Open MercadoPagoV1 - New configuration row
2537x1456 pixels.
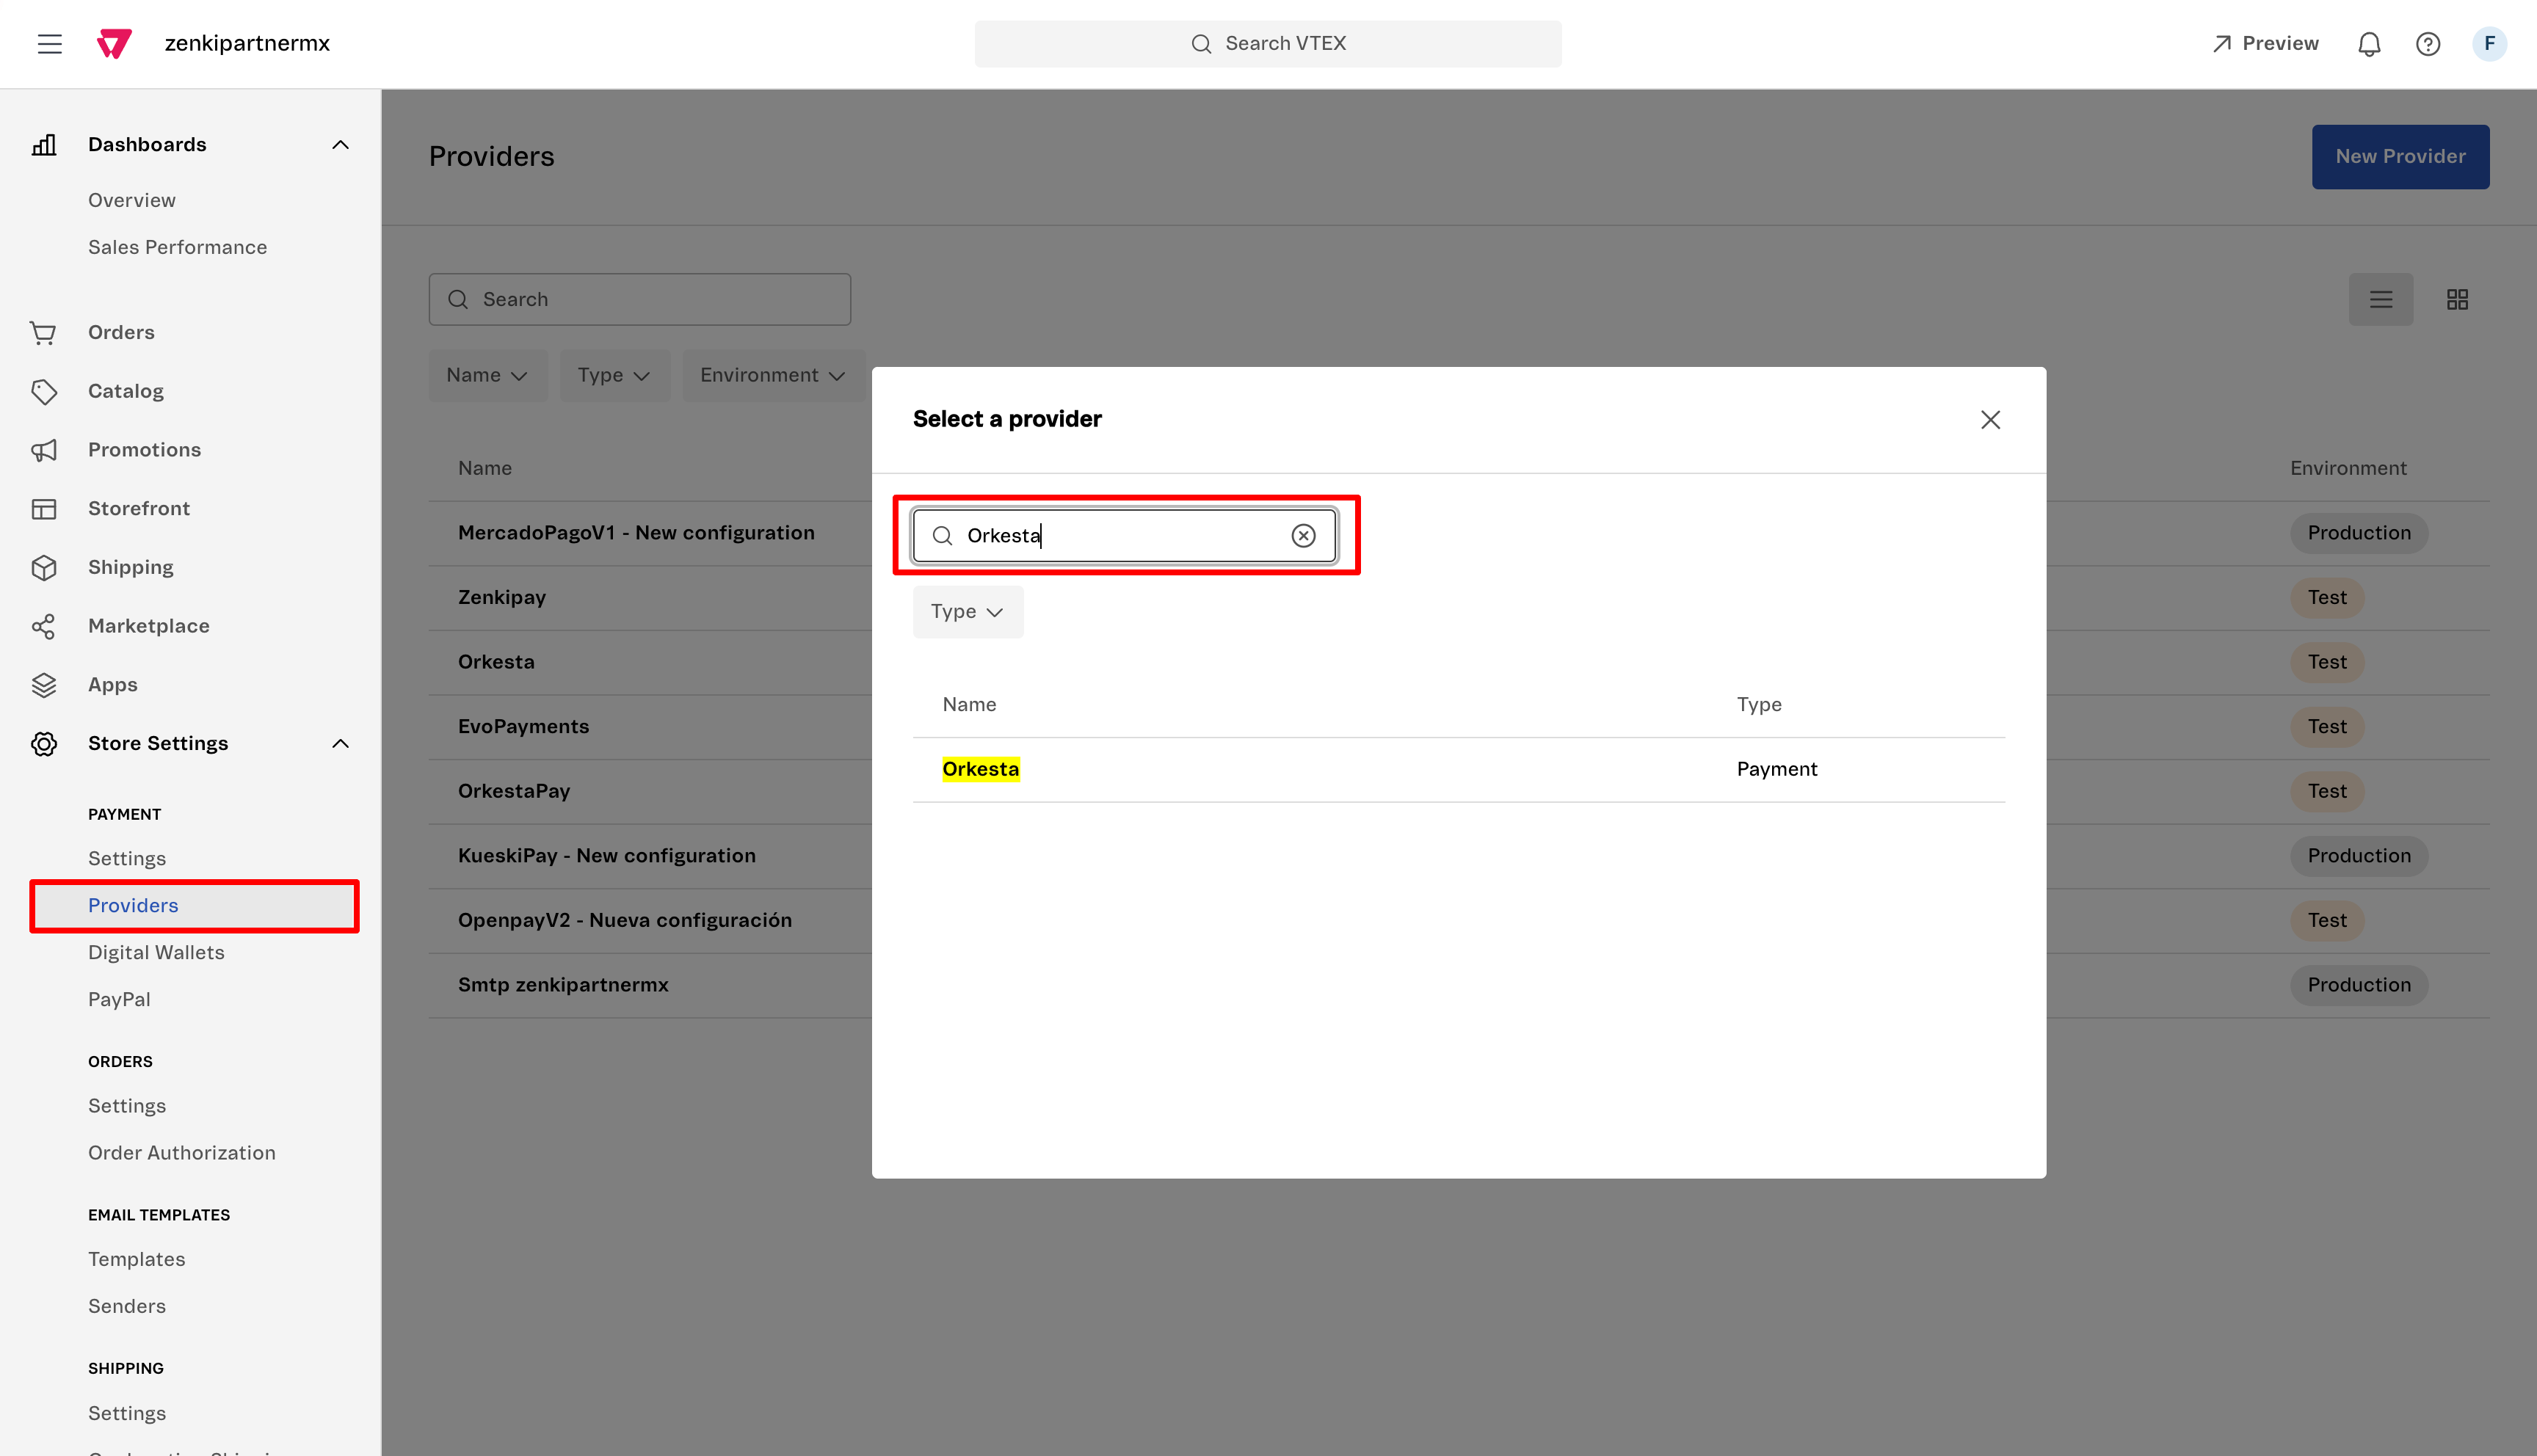tap(636, 534)
